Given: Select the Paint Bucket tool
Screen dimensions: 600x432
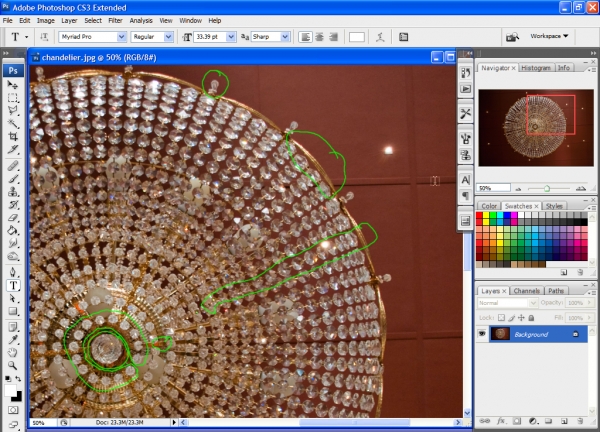Looking at the screenshot, I should (x=13, y=230).
